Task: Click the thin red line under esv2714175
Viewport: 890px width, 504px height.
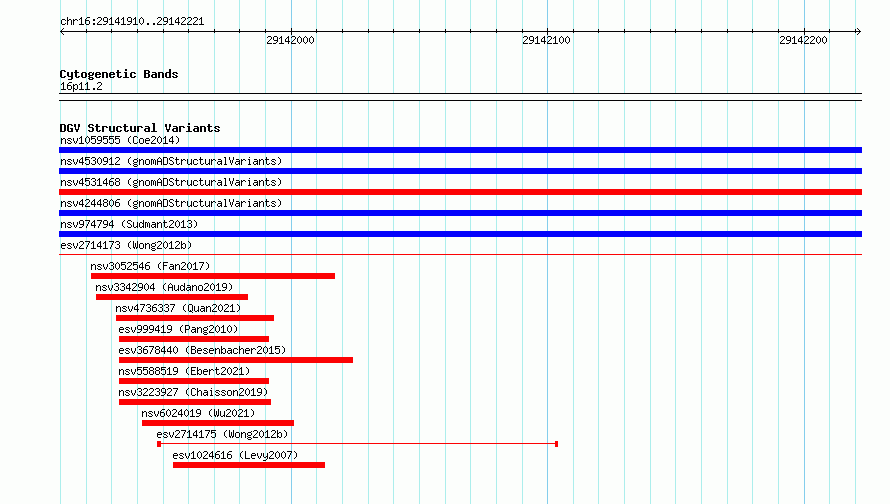Action: [358, 444]
